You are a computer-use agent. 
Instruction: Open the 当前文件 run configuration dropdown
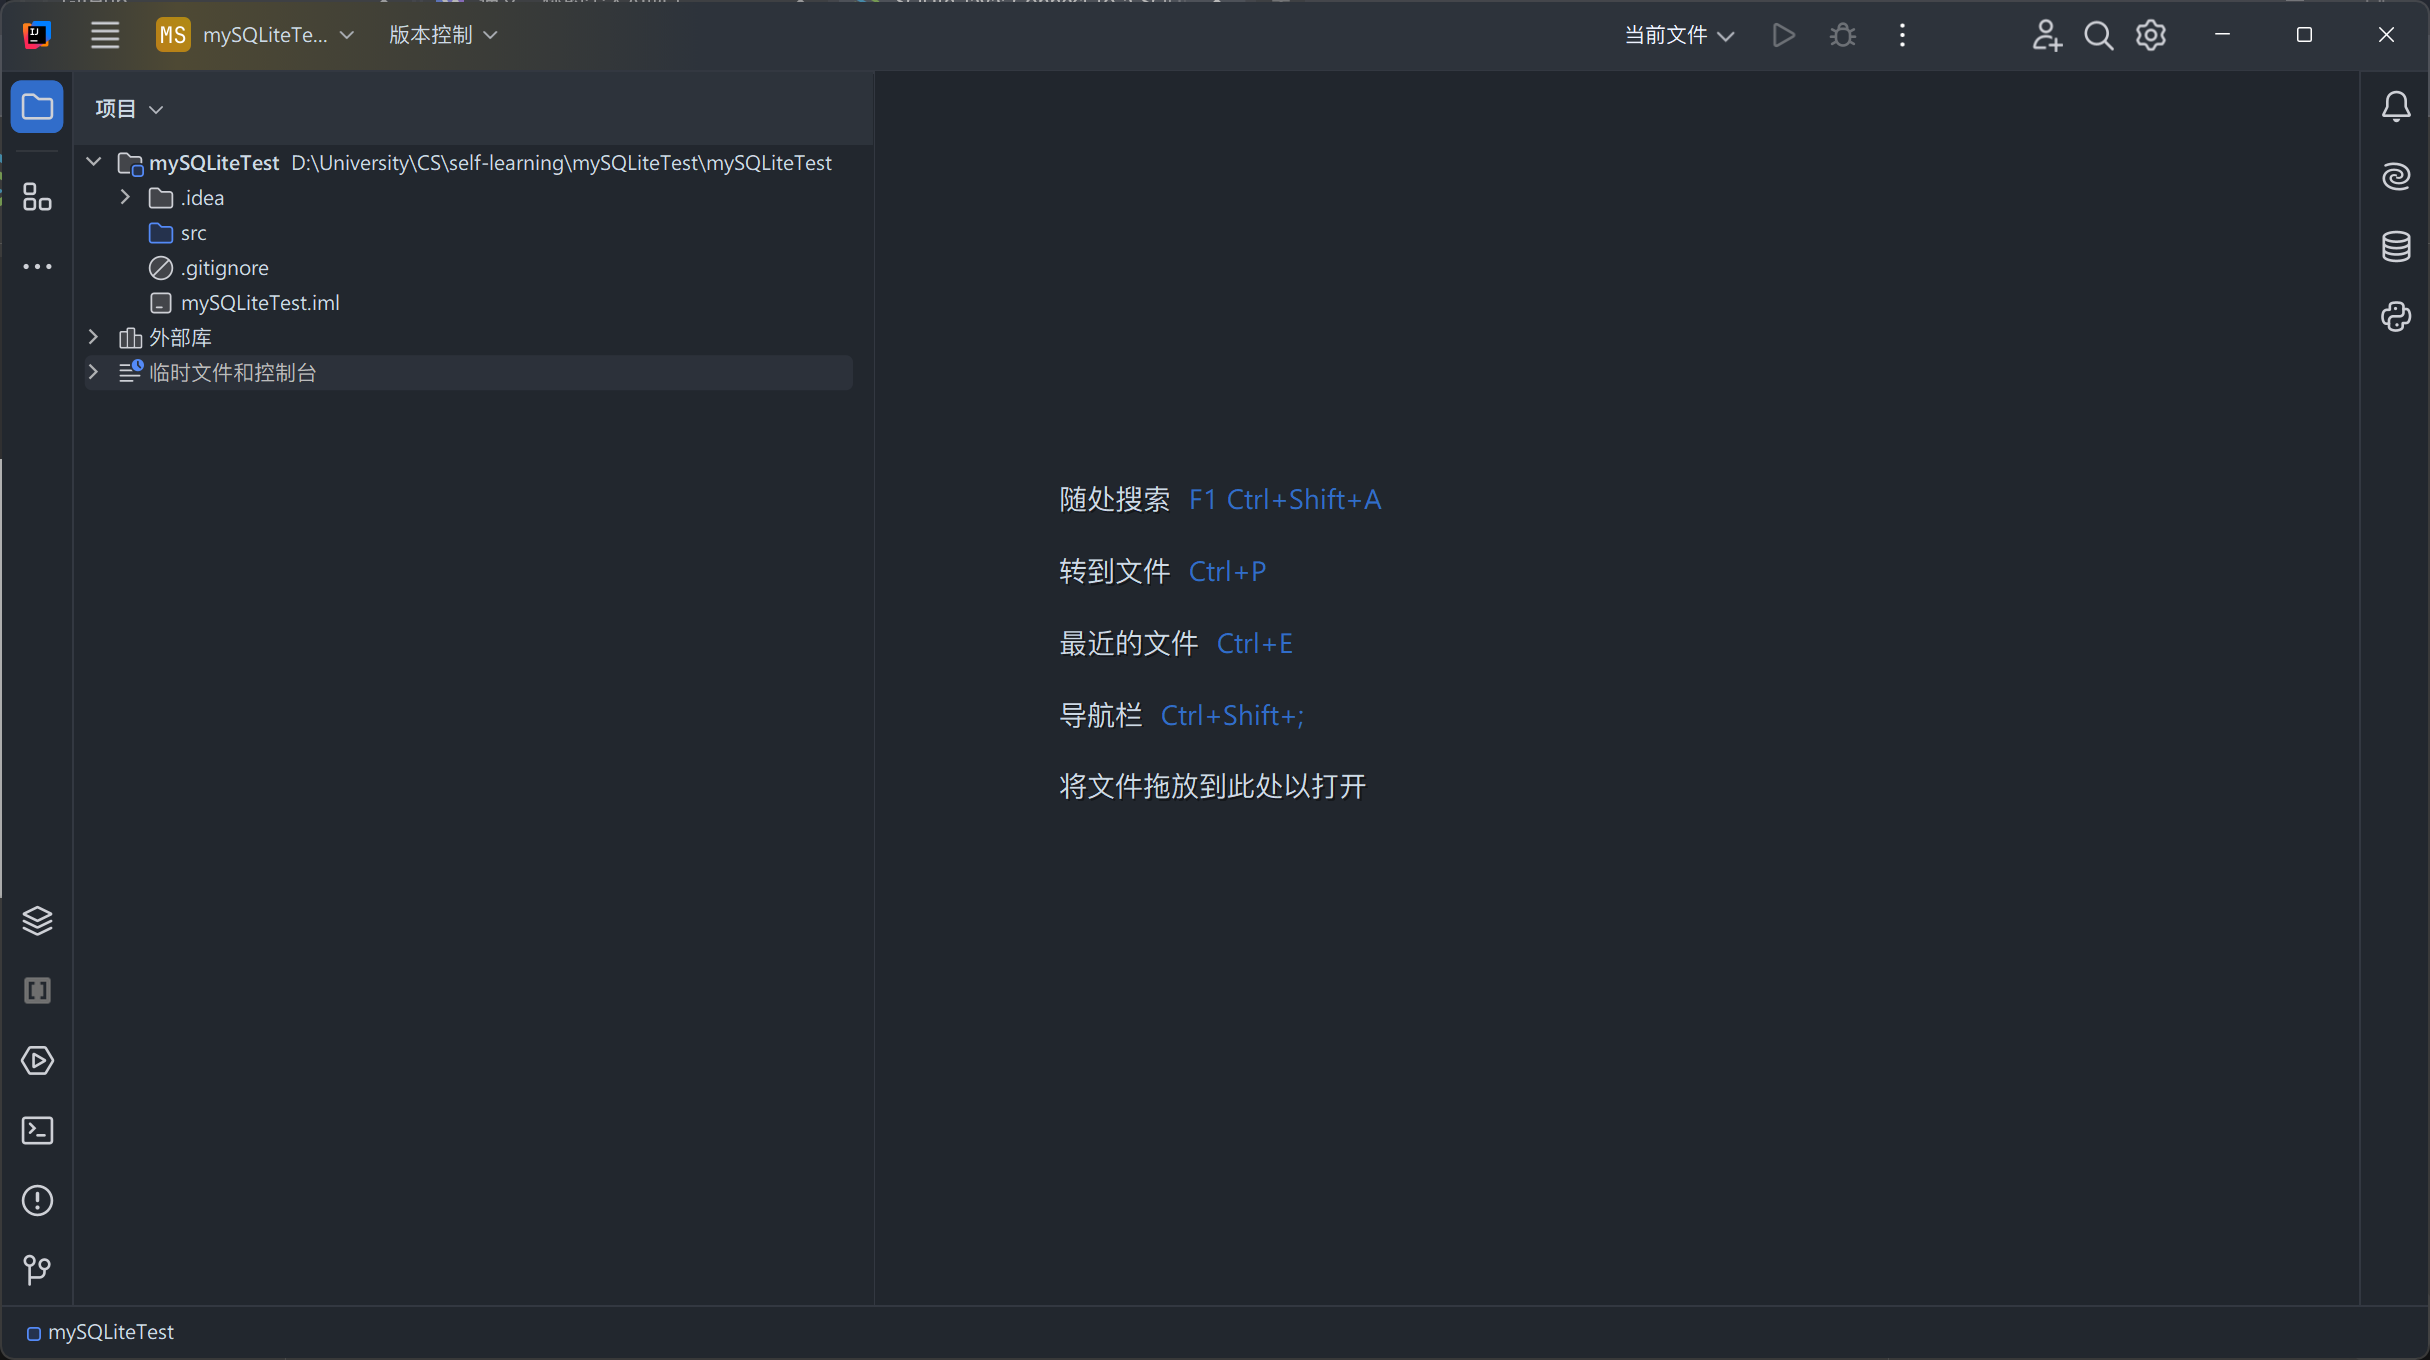1678,35
